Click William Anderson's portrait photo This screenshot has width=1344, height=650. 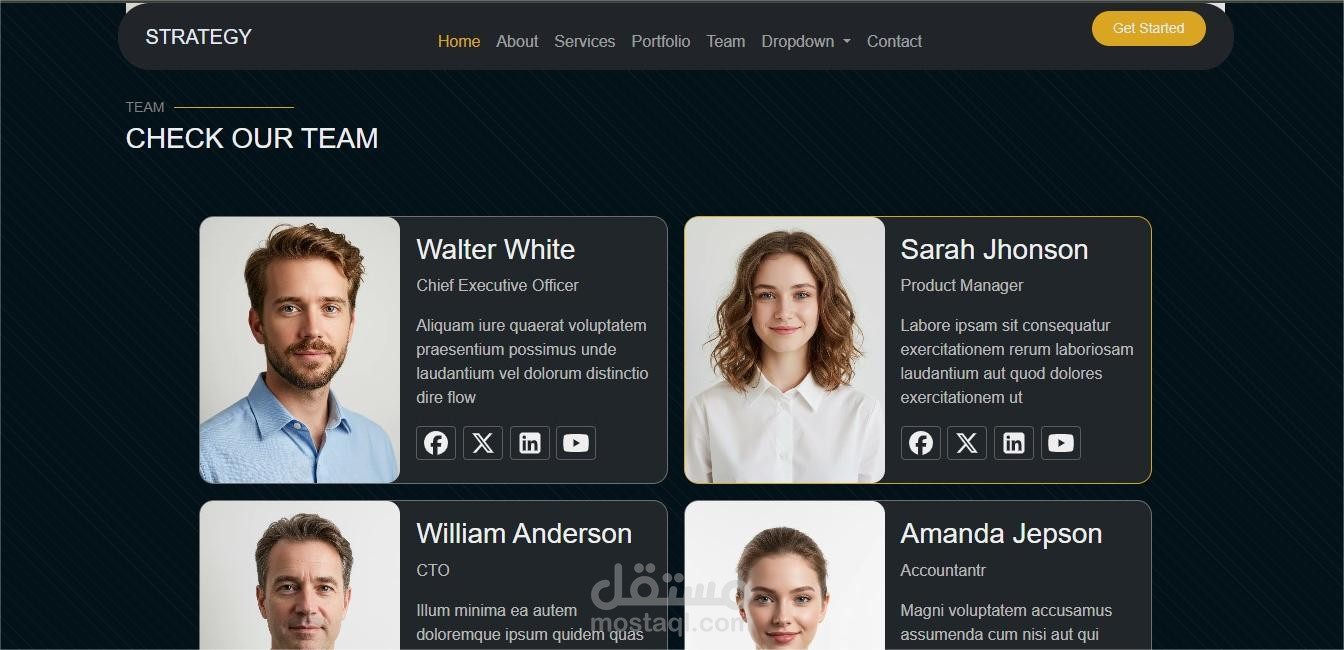coord(300,575)
